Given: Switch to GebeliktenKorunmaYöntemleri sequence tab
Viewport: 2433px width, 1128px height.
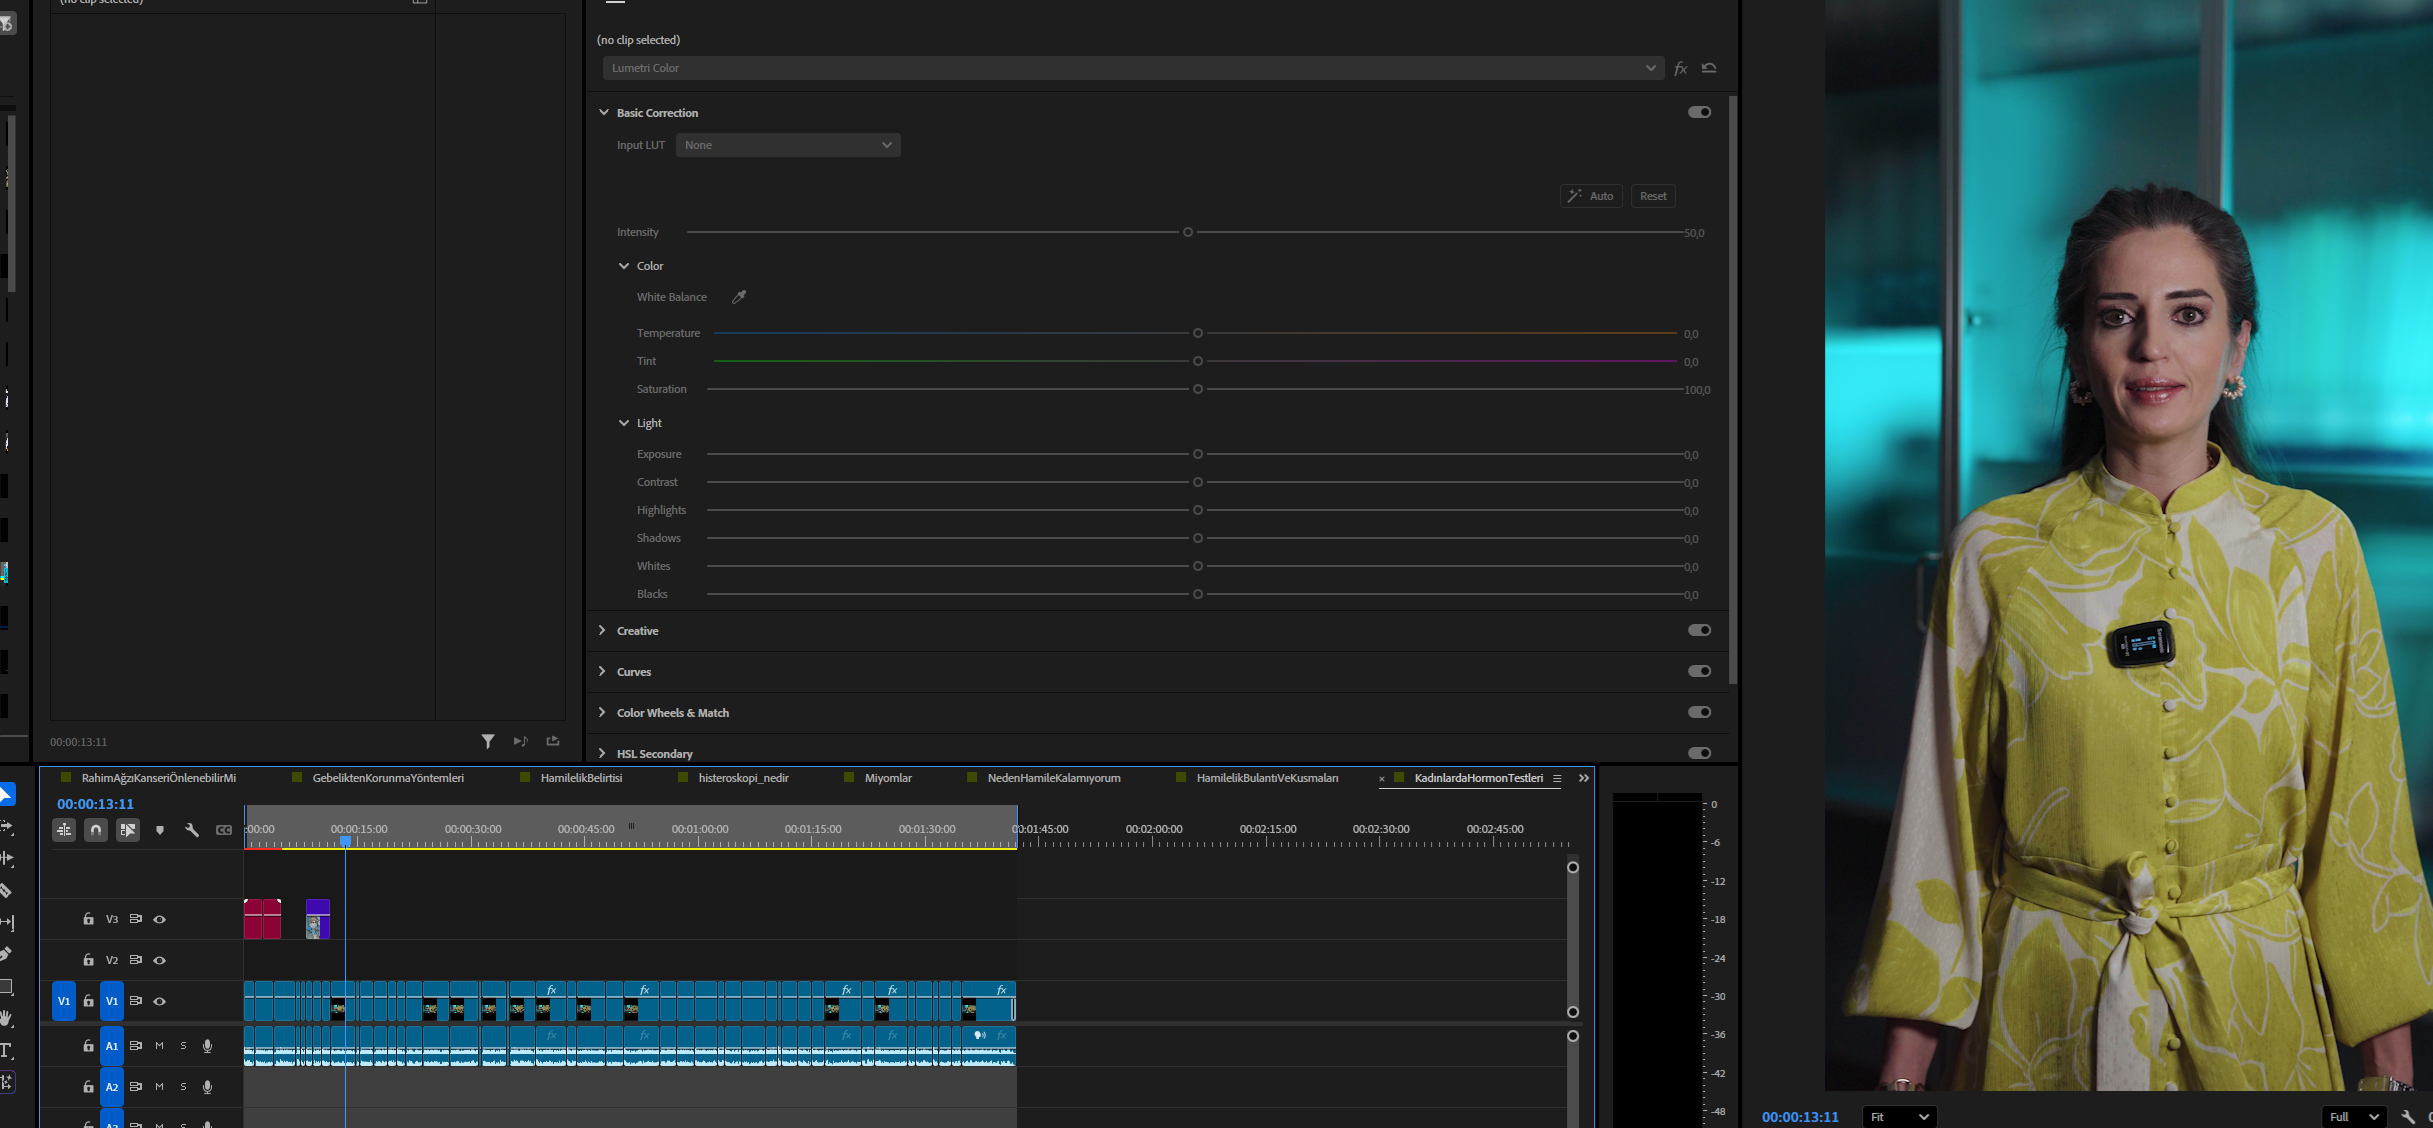Looking at the screenshot, I should (388, 778).
